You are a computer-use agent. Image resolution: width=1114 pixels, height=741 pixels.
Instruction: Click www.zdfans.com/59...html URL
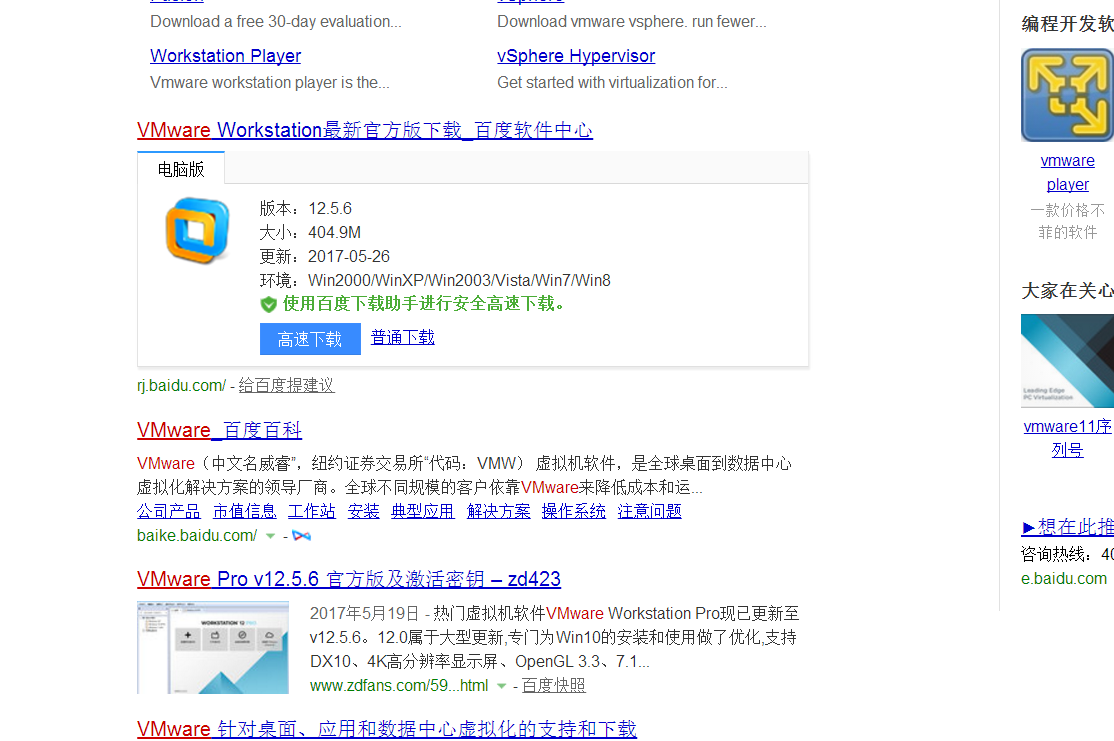(x=399, y=686)
